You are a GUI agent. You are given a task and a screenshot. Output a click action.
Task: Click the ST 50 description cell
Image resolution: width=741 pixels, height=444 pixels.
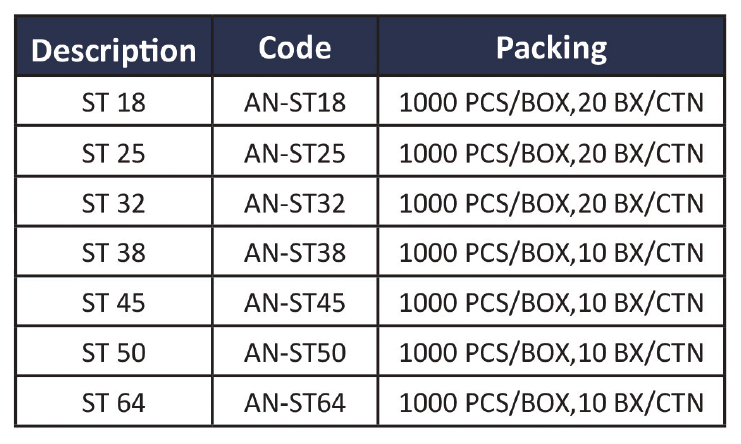pos(113,353)
